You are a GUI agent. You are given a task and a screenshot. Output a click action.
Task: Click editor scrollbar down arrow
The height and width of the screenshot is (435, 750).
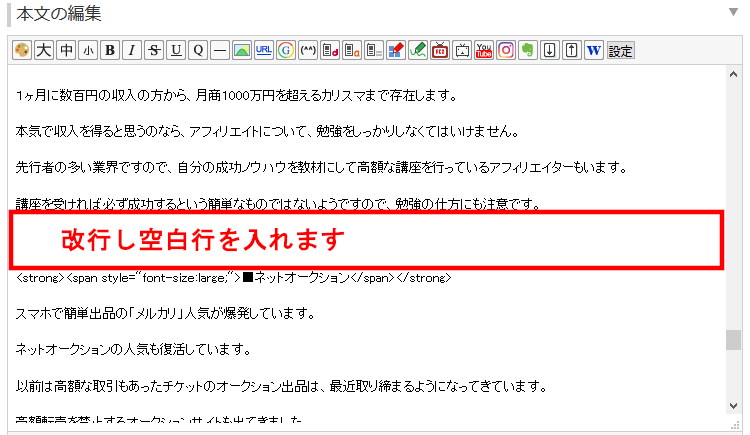(x=733, y=406)
